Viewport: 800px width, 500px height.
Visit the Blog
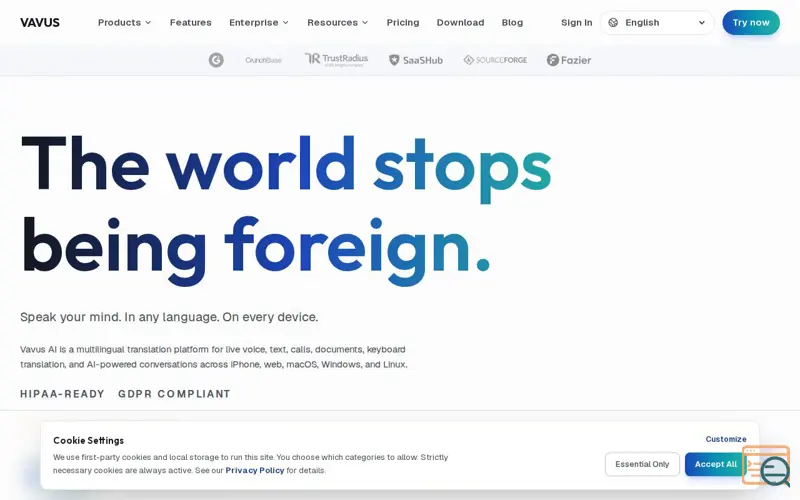512,22
